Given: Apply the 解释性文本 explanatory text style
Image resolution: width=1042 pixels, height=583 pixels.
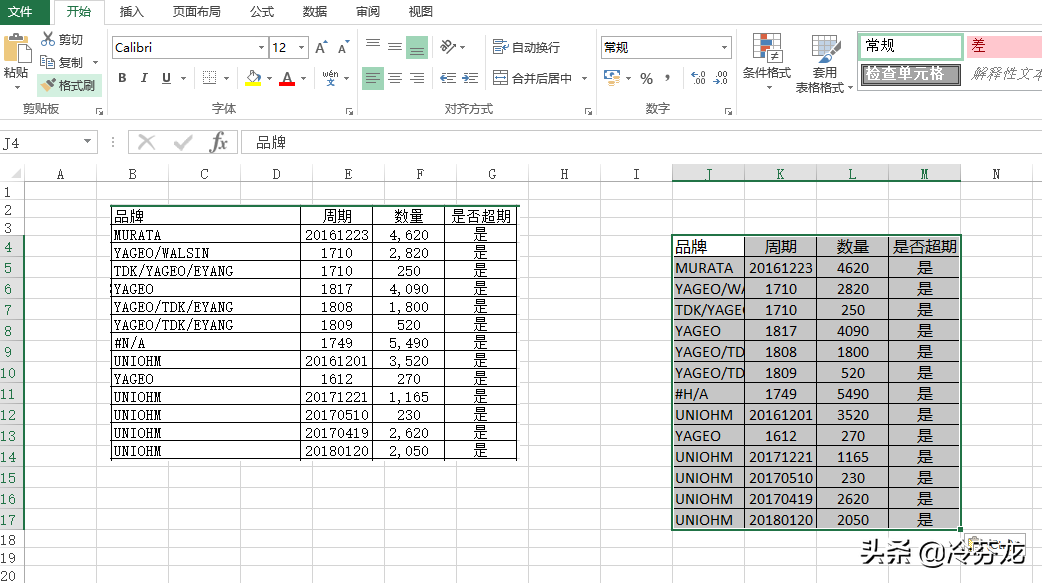Looking at the screenshot, I should 1004,74.
